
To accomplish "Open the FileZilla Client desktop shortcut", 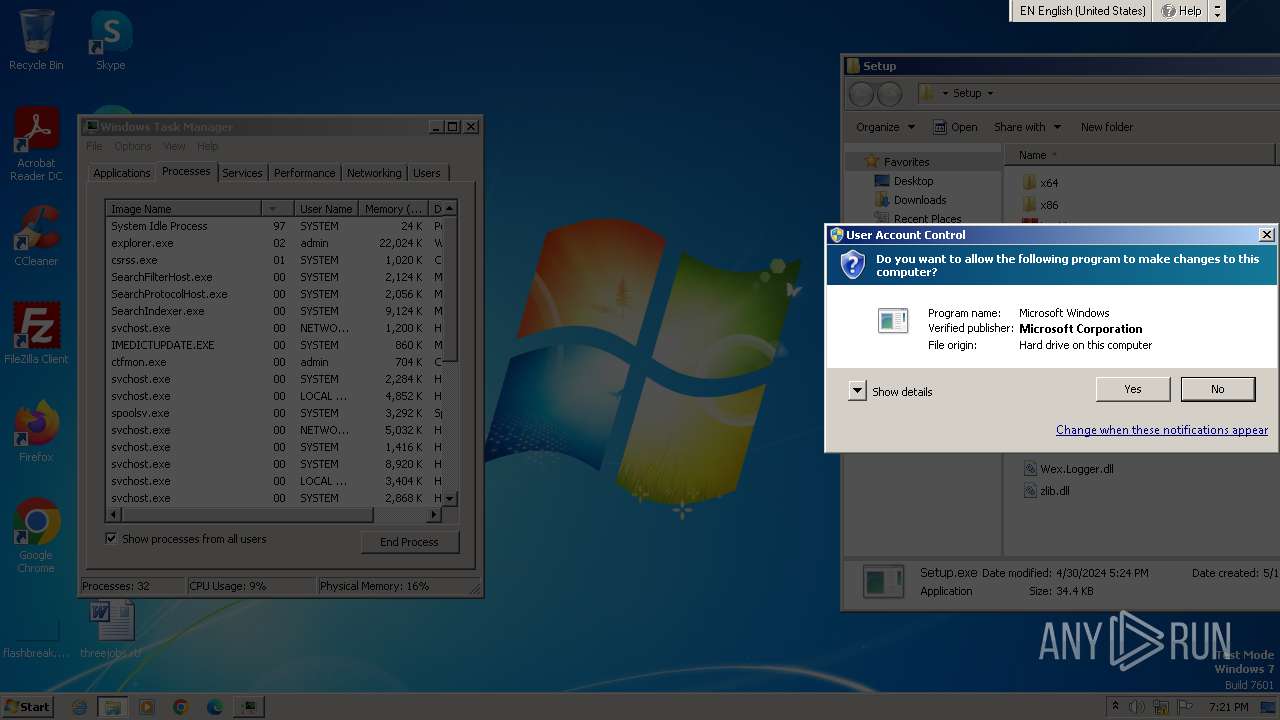I will pos(36,334).
